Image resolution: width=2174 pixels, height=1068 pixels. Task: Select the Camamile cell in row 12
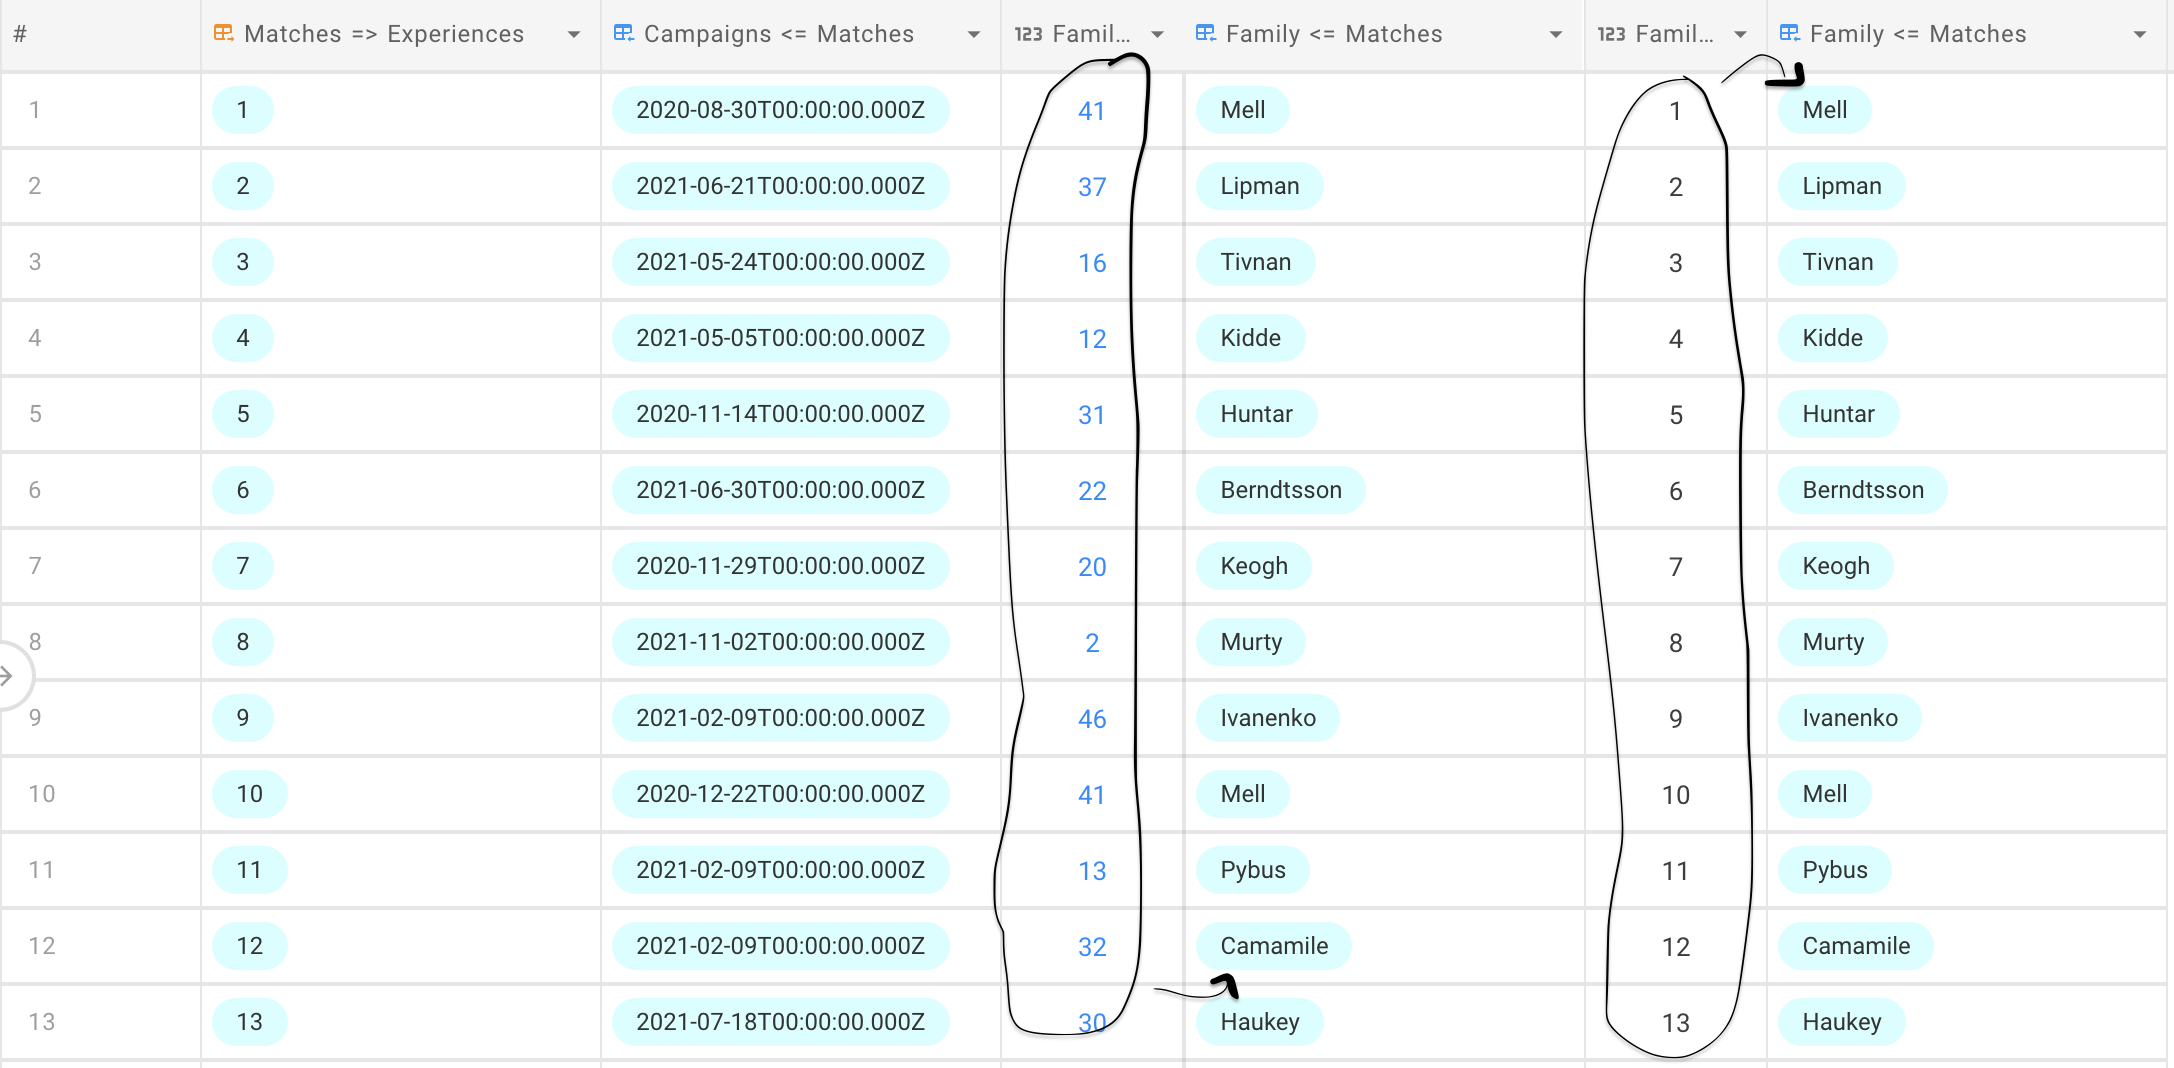[x=1273, y=945]
